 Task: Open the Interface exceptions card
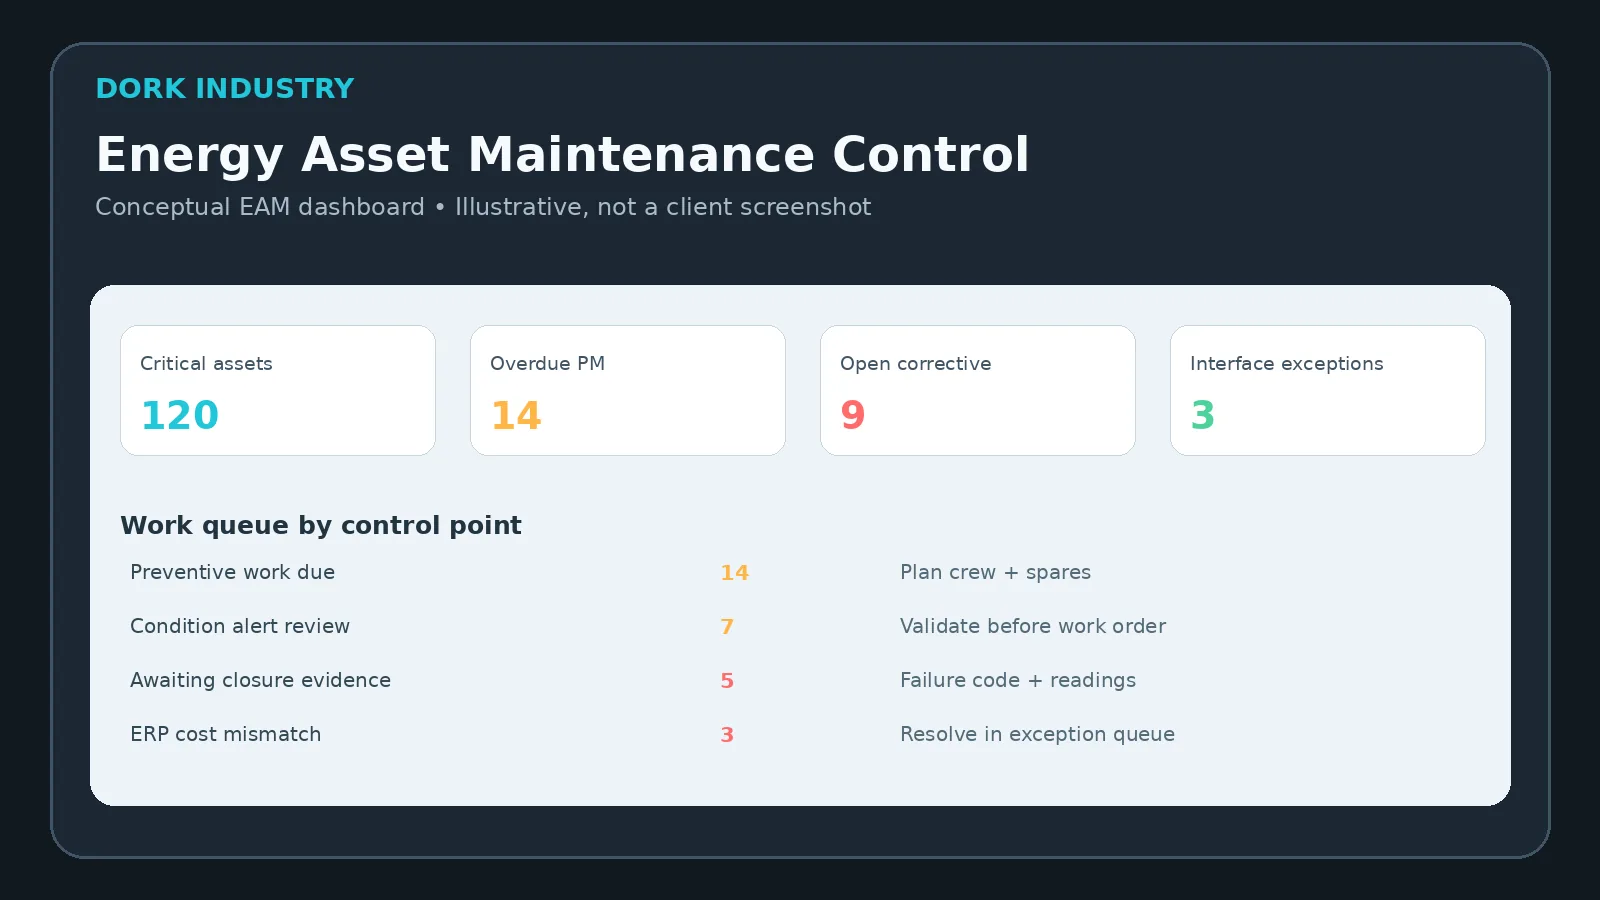[1328, 390]
